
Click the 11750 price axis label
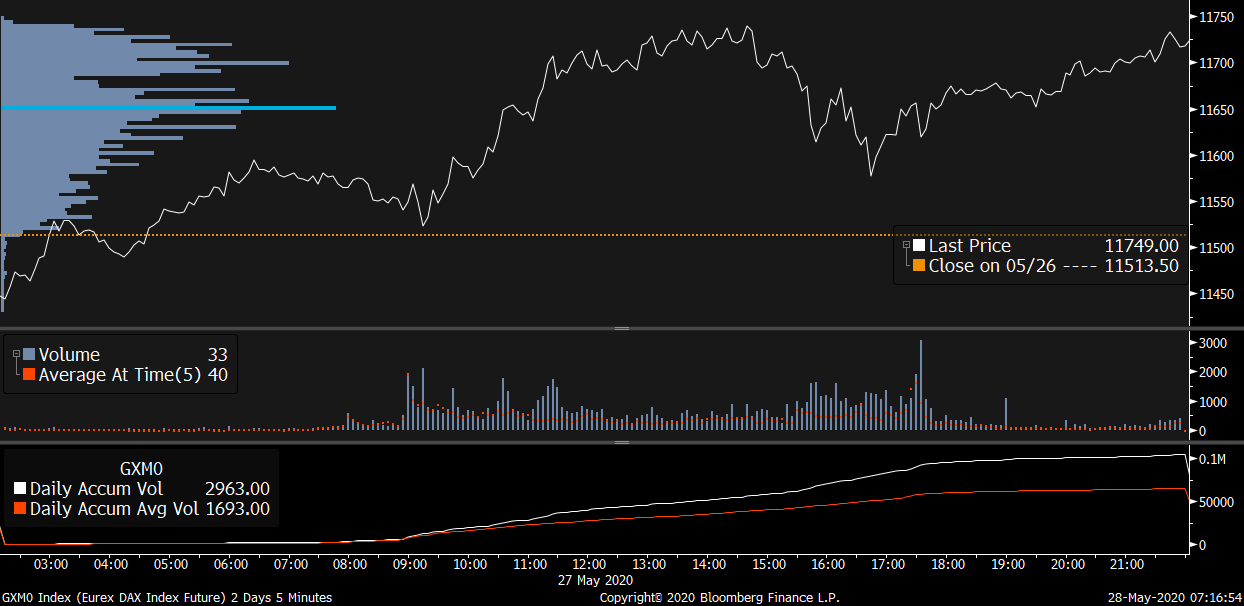[1216, 17]
